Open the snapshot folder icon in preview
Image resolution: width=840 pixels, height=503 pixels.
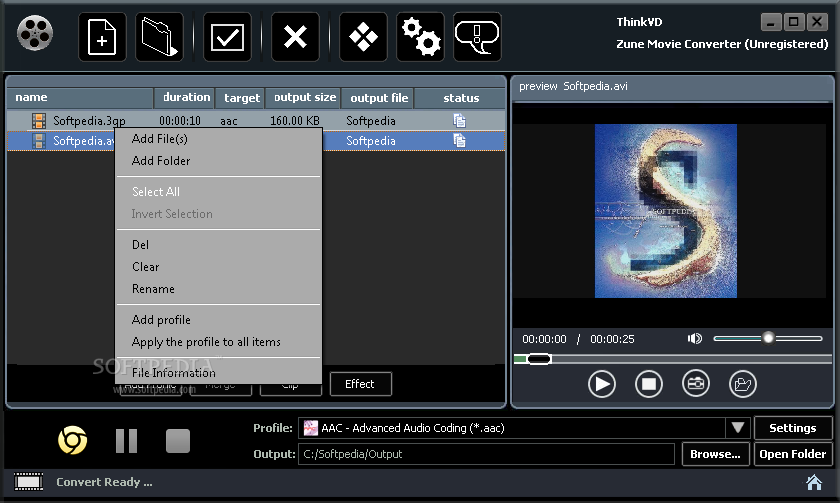pyautogui.click(x=743, y=384)
